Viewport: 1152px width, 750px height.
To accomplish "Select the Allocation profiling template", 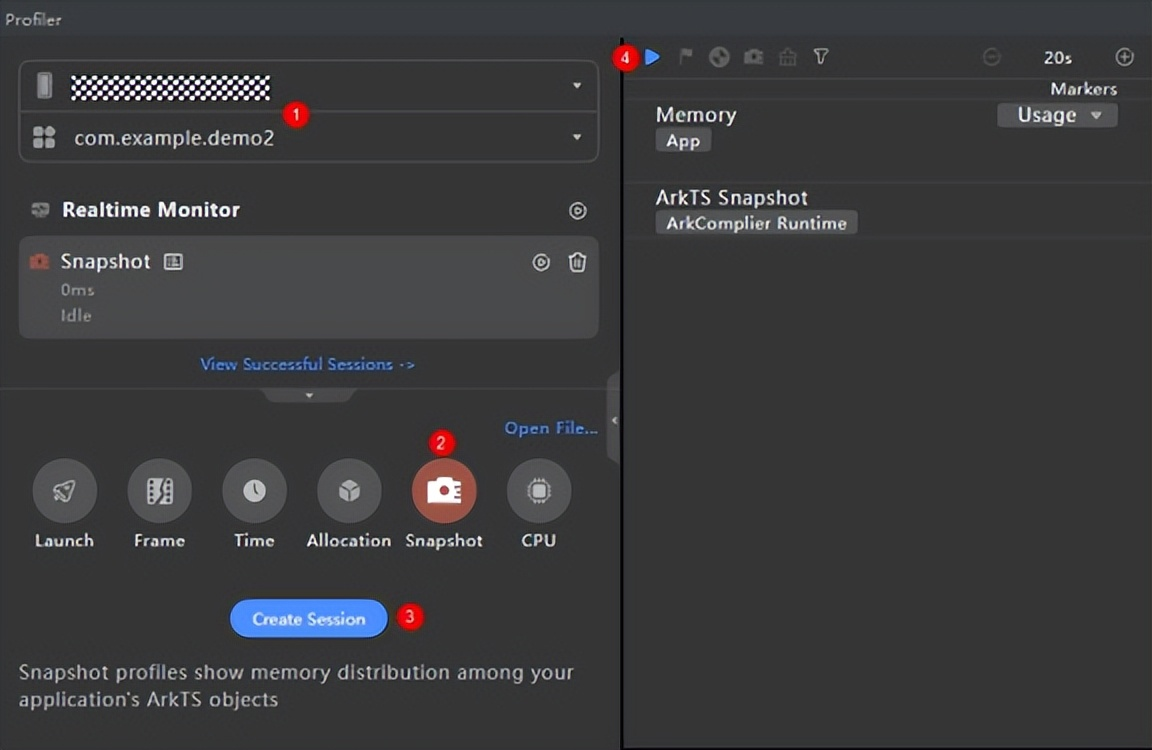I will click(x=348, y=491).
